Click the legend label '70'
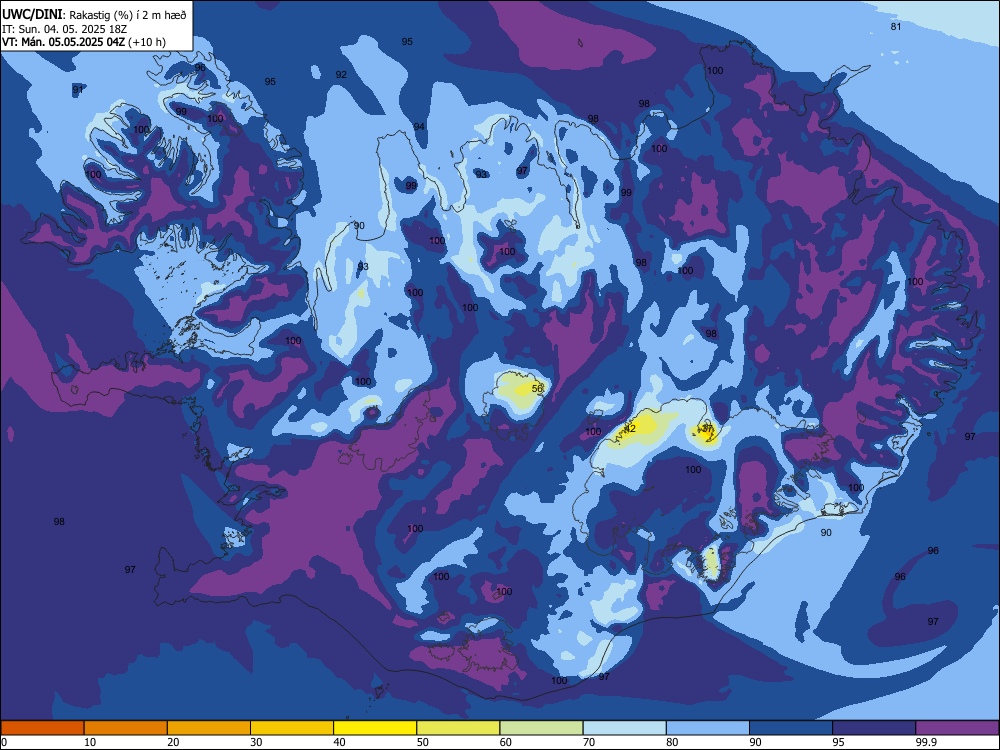 pyautogui.click(x=589, y=742)
